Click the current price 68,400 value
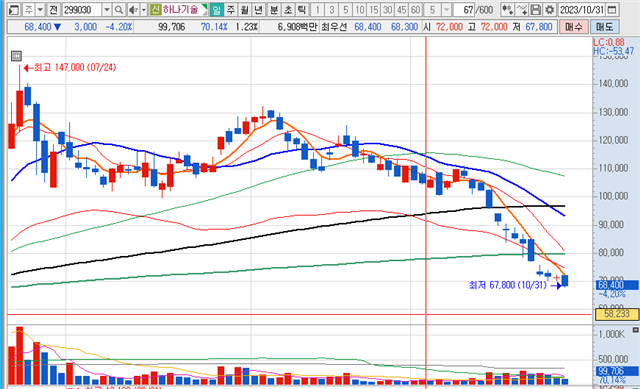Screen dimensions: 640x389 pyautogui.click(x=38, y=27)
